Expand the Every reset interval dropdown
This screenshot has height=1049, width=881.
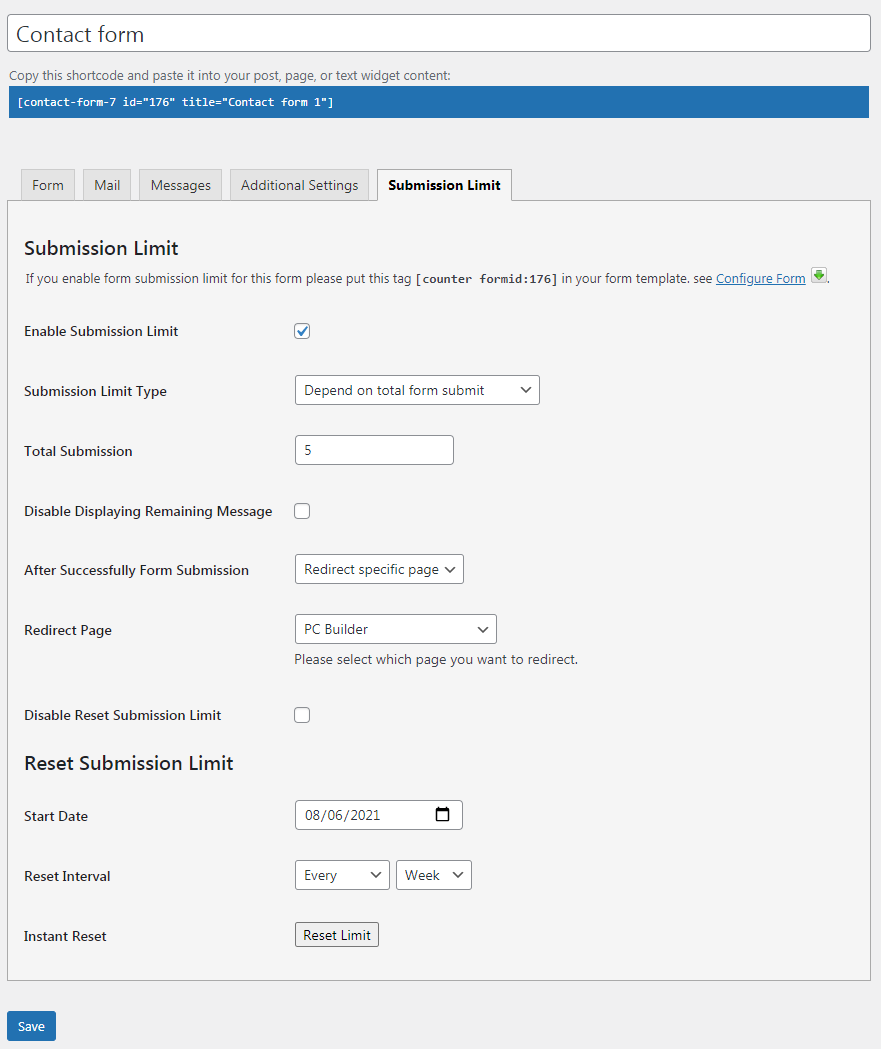[x=342, y=875]
